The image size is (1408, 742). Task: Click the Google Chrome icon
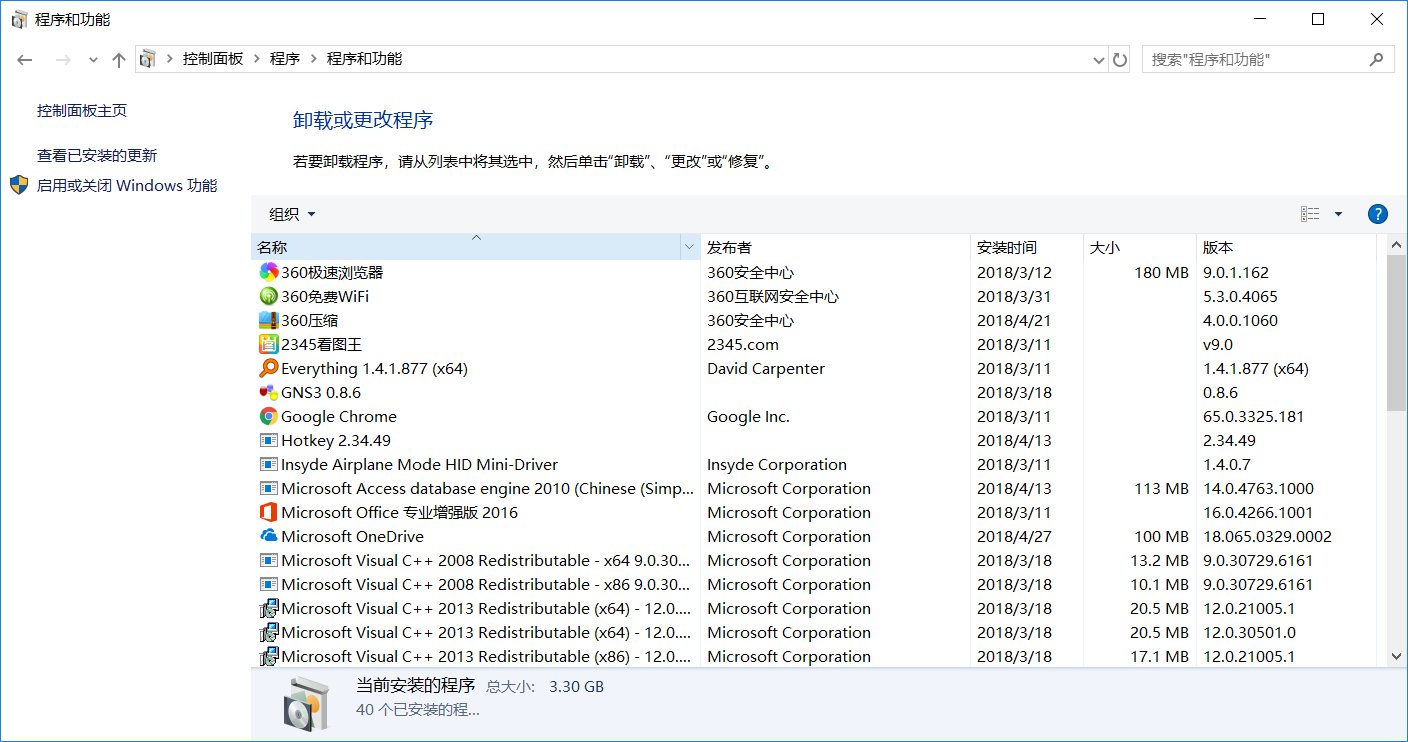268,416
